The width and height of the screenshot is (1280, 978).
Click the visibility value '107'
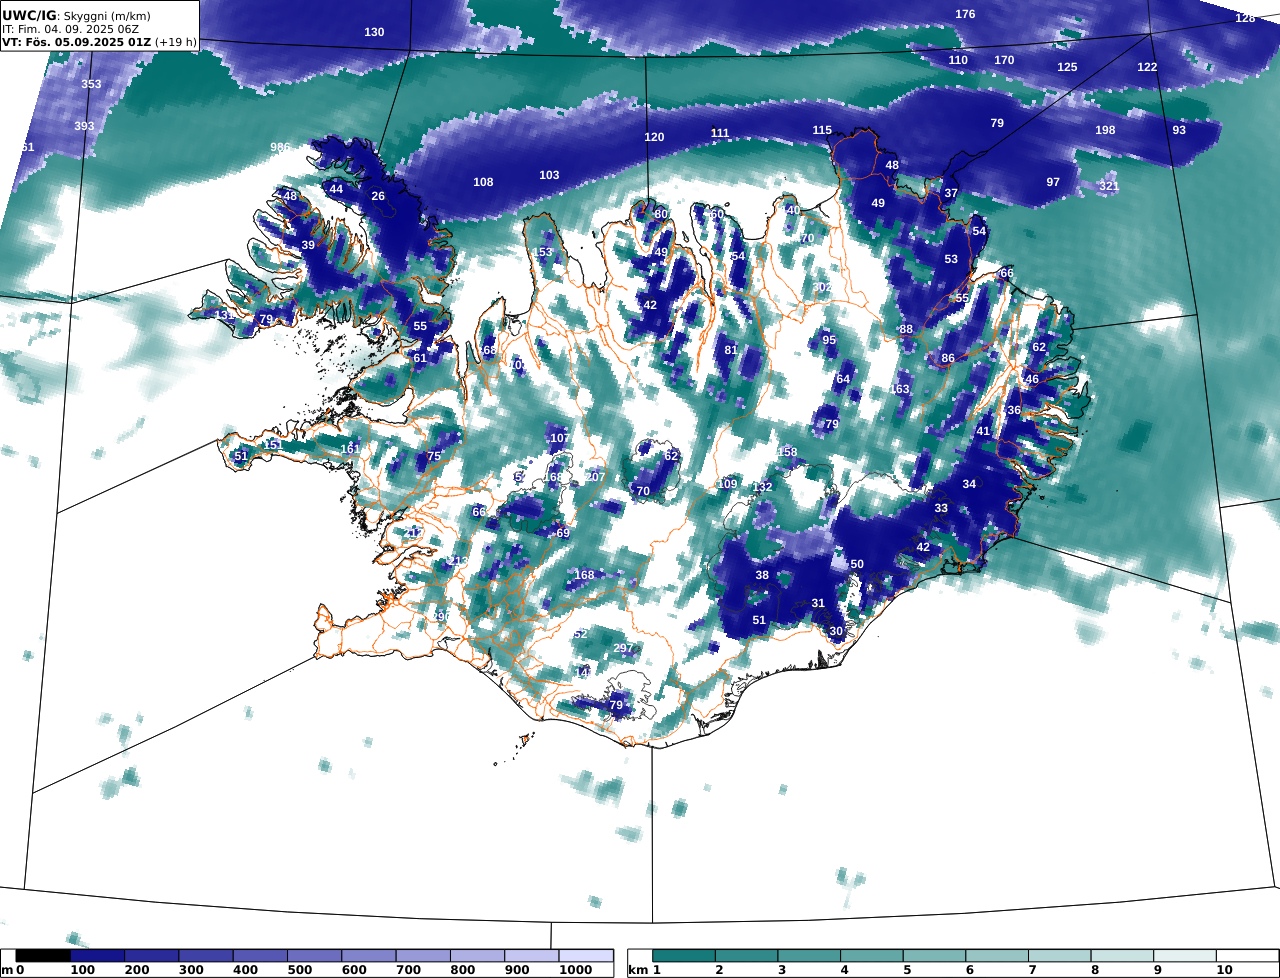pyautogui.click(x=560, y=438)
